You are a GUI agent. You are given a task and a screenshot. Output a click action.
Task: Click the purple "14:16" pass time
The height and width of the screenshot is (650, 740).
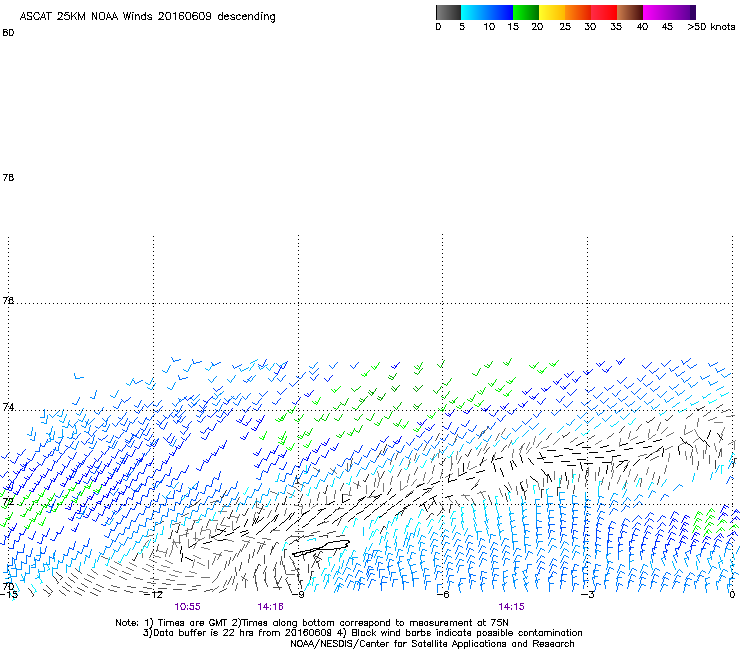[270, 607]
